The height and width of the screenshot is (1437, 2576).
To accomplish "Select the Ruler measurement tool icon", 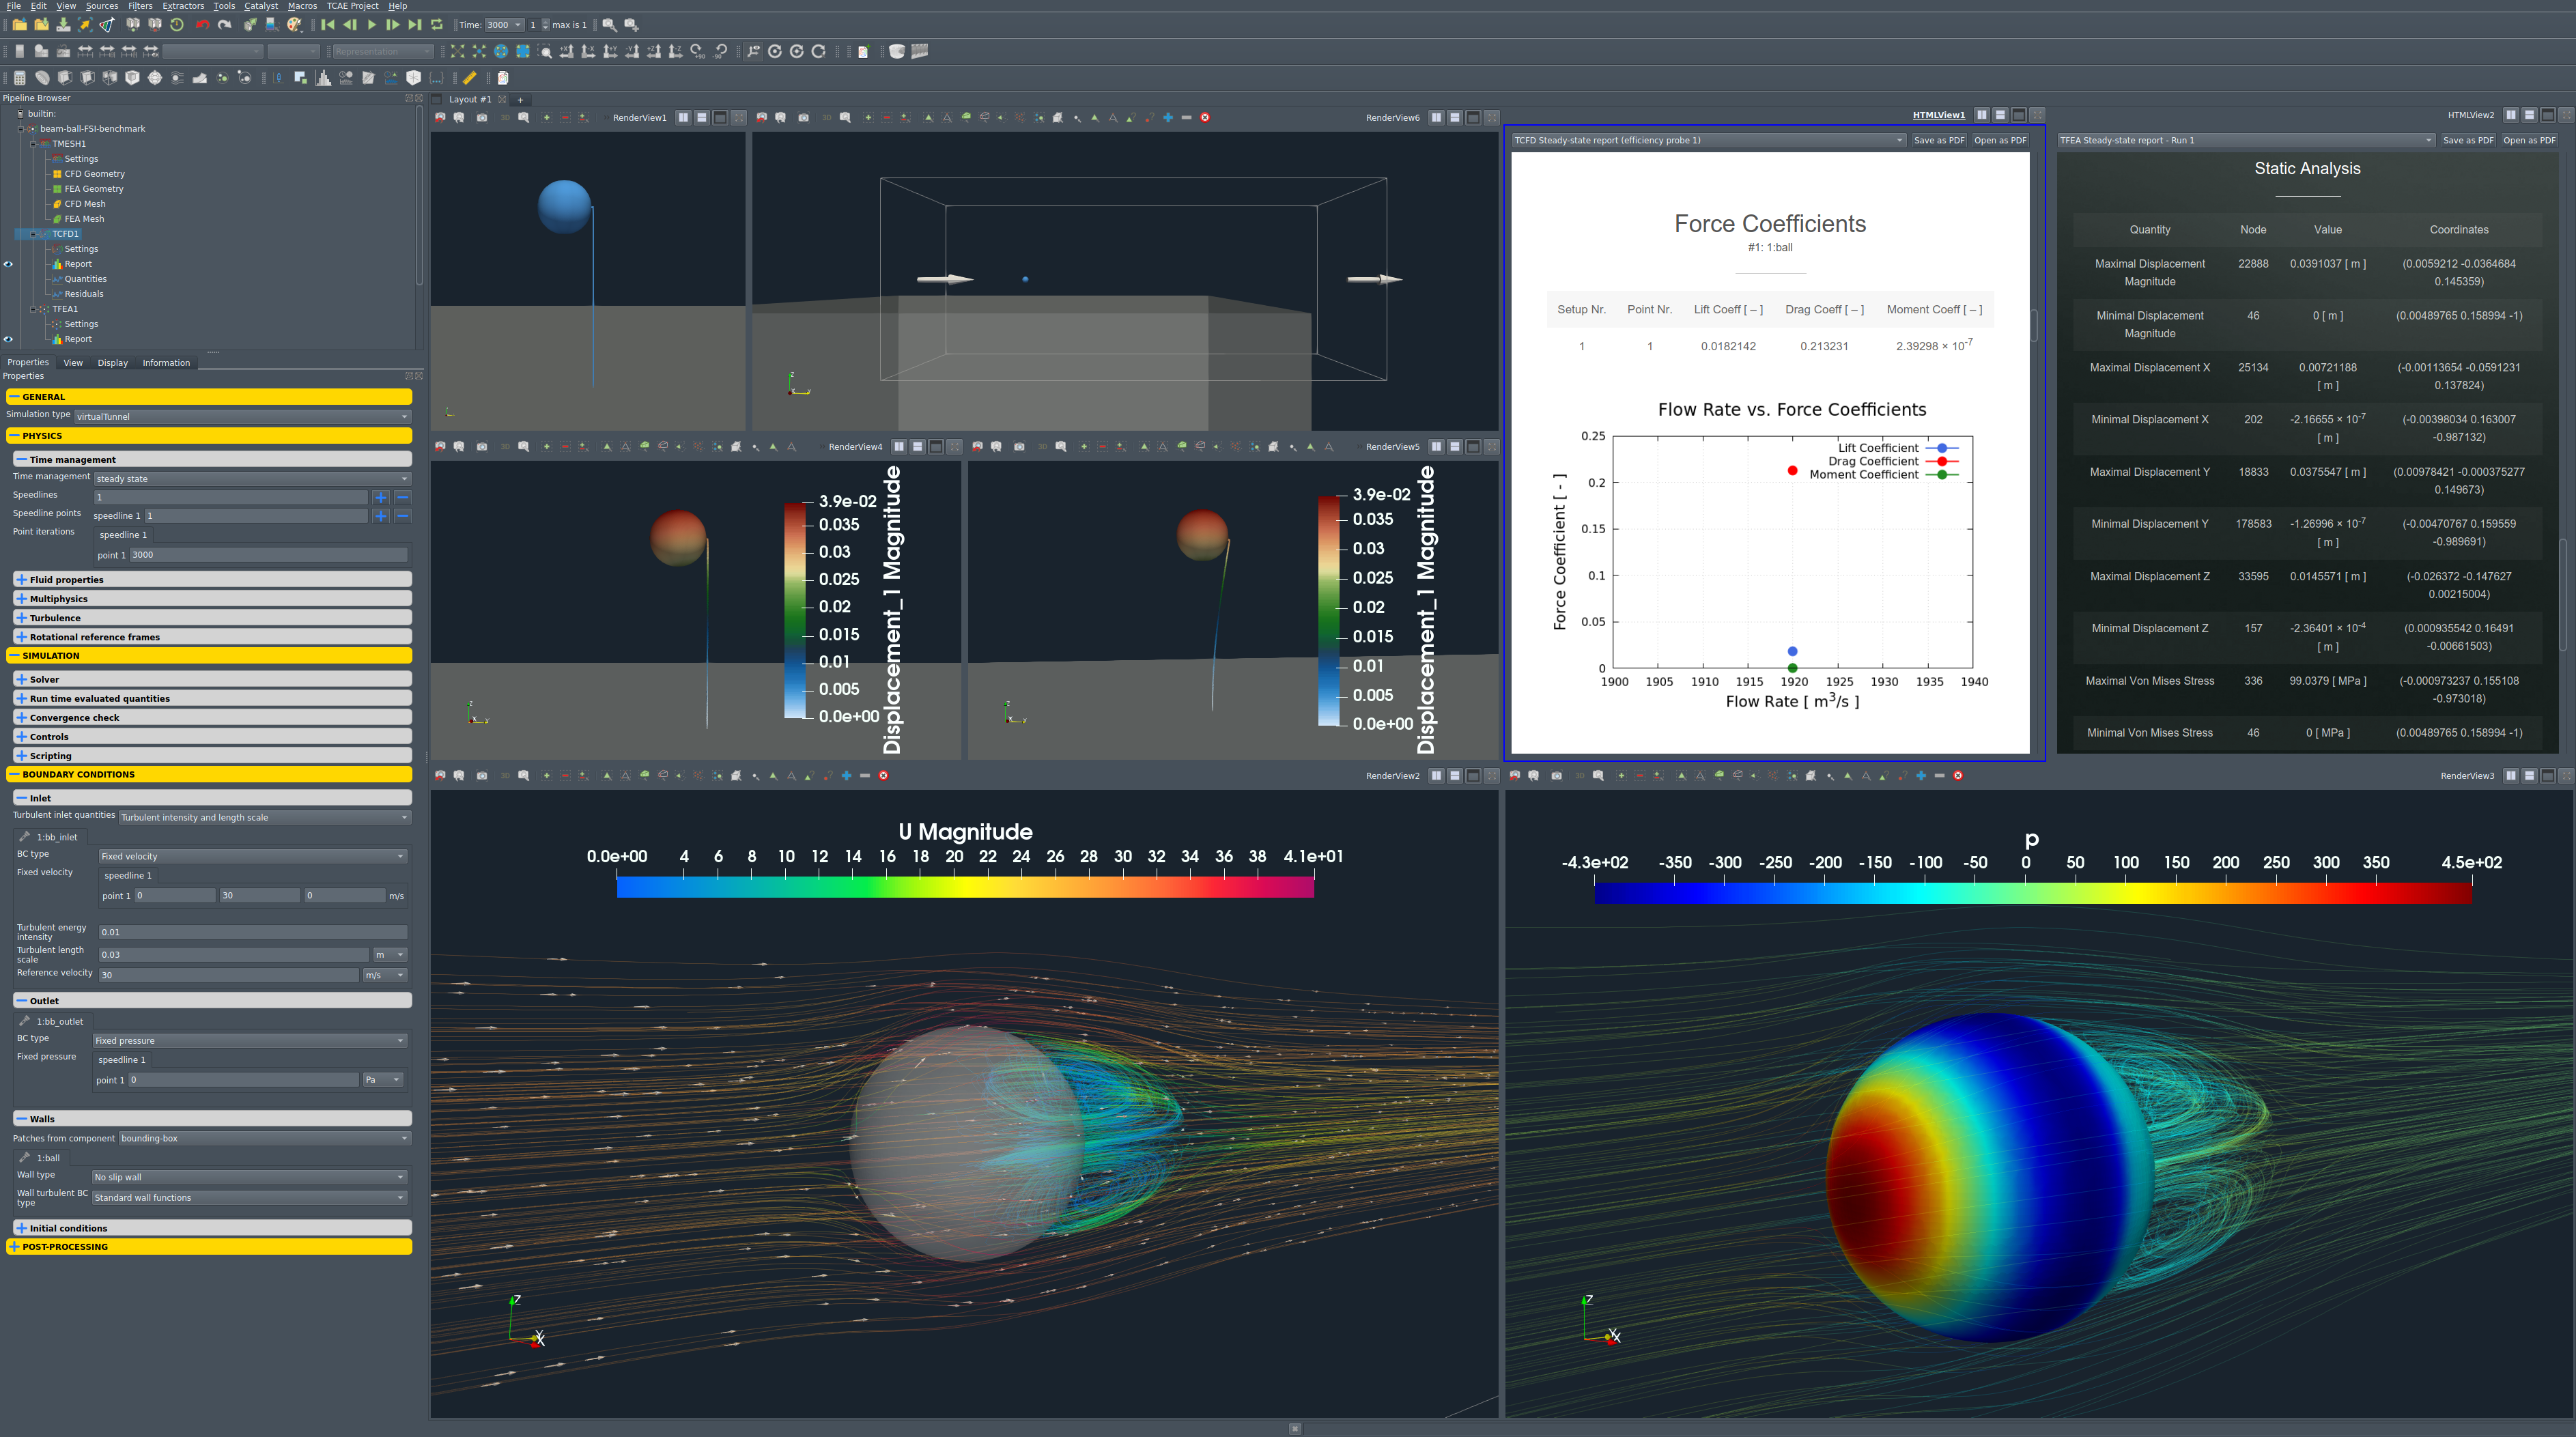I will [470, 78].
